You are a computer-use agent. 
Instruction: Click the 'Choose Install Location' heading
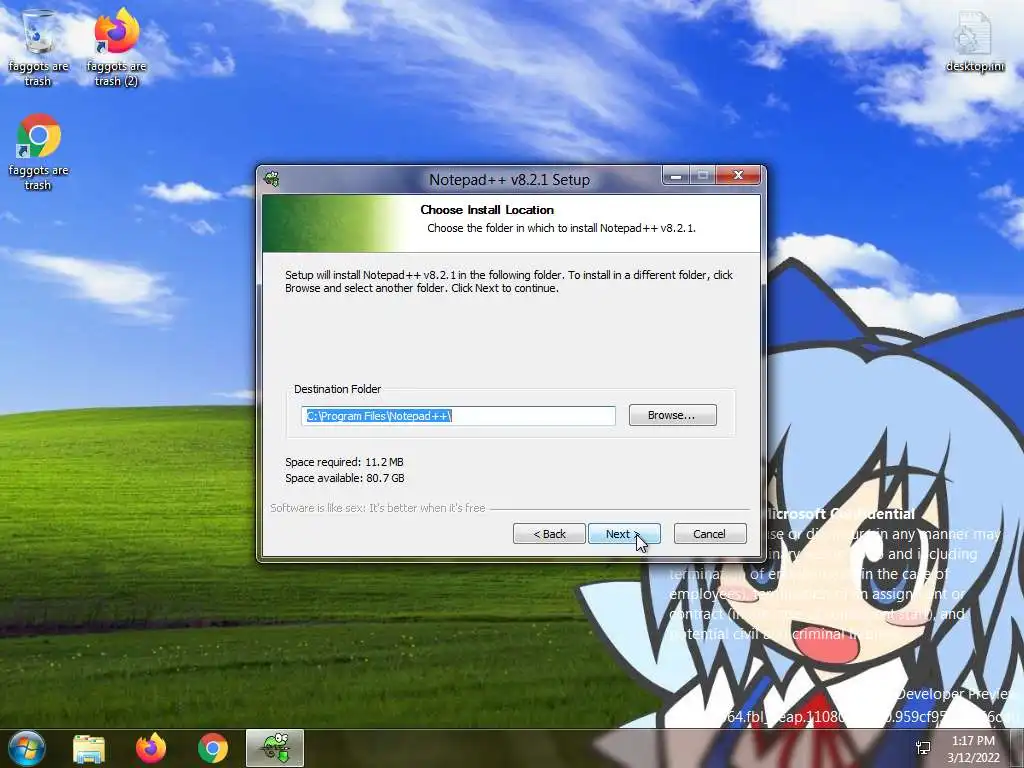(x=487, y=210)
